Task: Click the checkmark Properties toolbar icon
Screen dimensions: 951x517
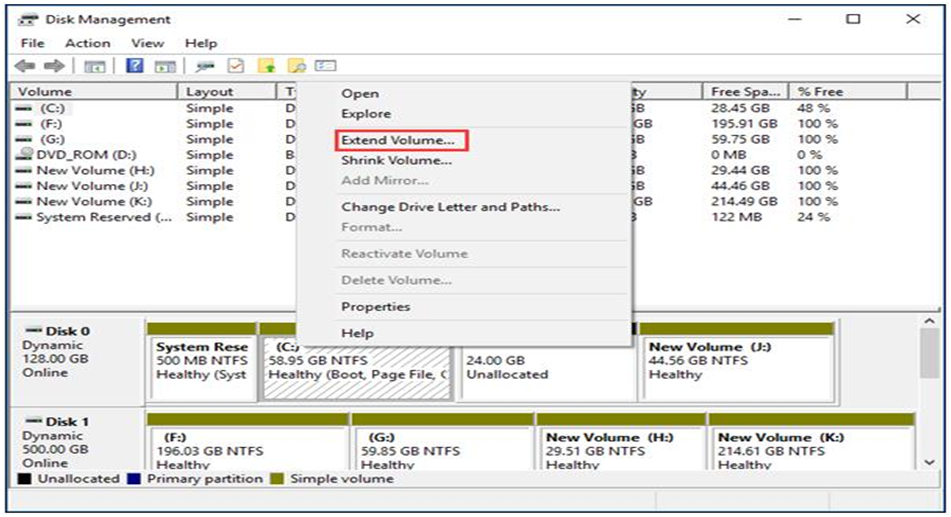Action: click(x=236, y=66)
